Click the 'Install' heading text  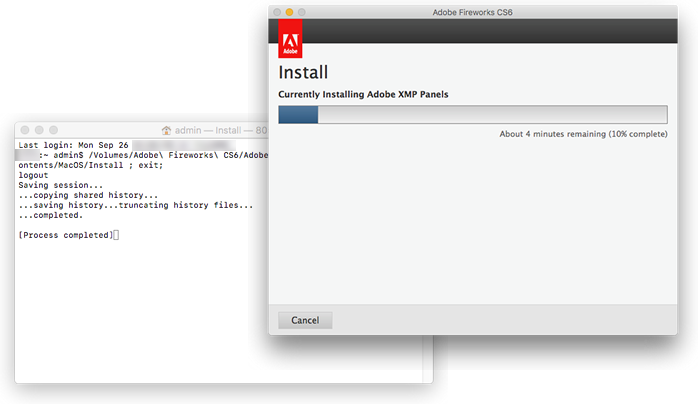(303, 73)
